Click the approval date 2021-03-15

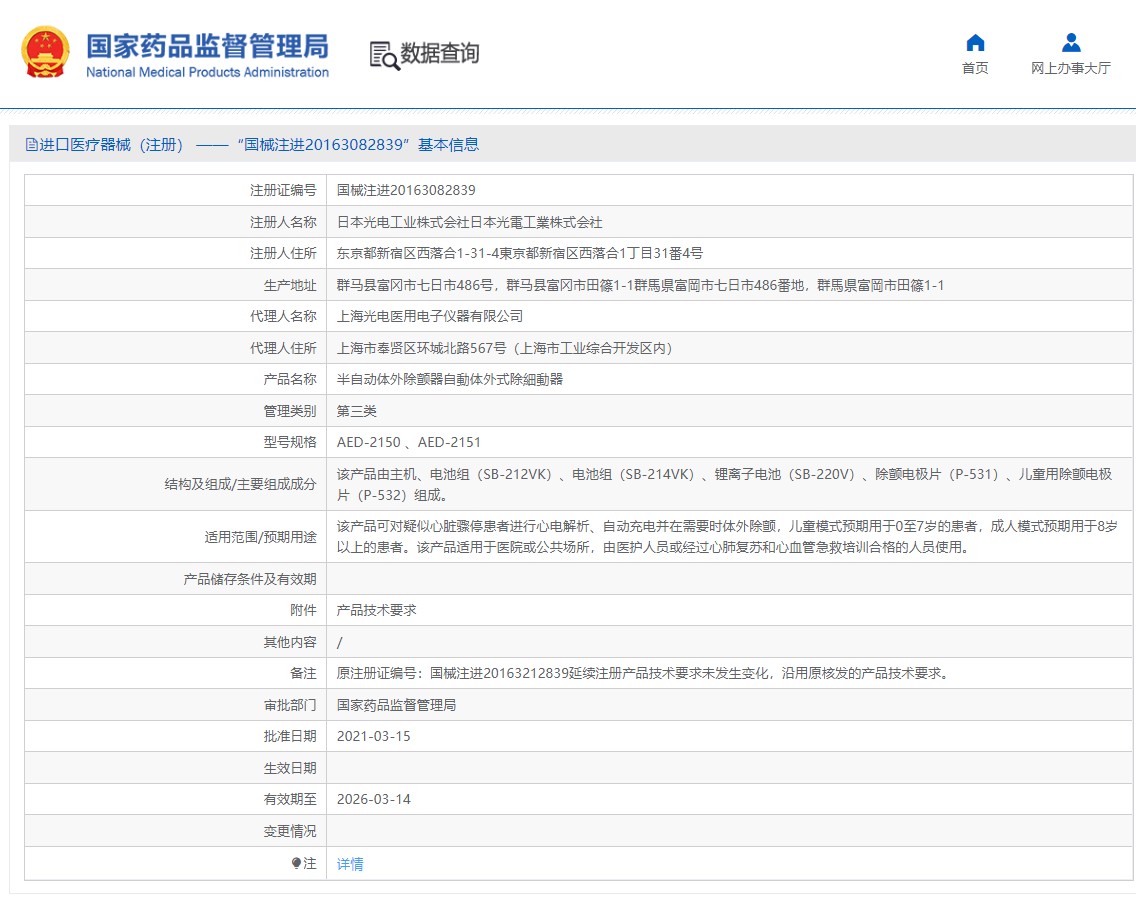point(374,736)
